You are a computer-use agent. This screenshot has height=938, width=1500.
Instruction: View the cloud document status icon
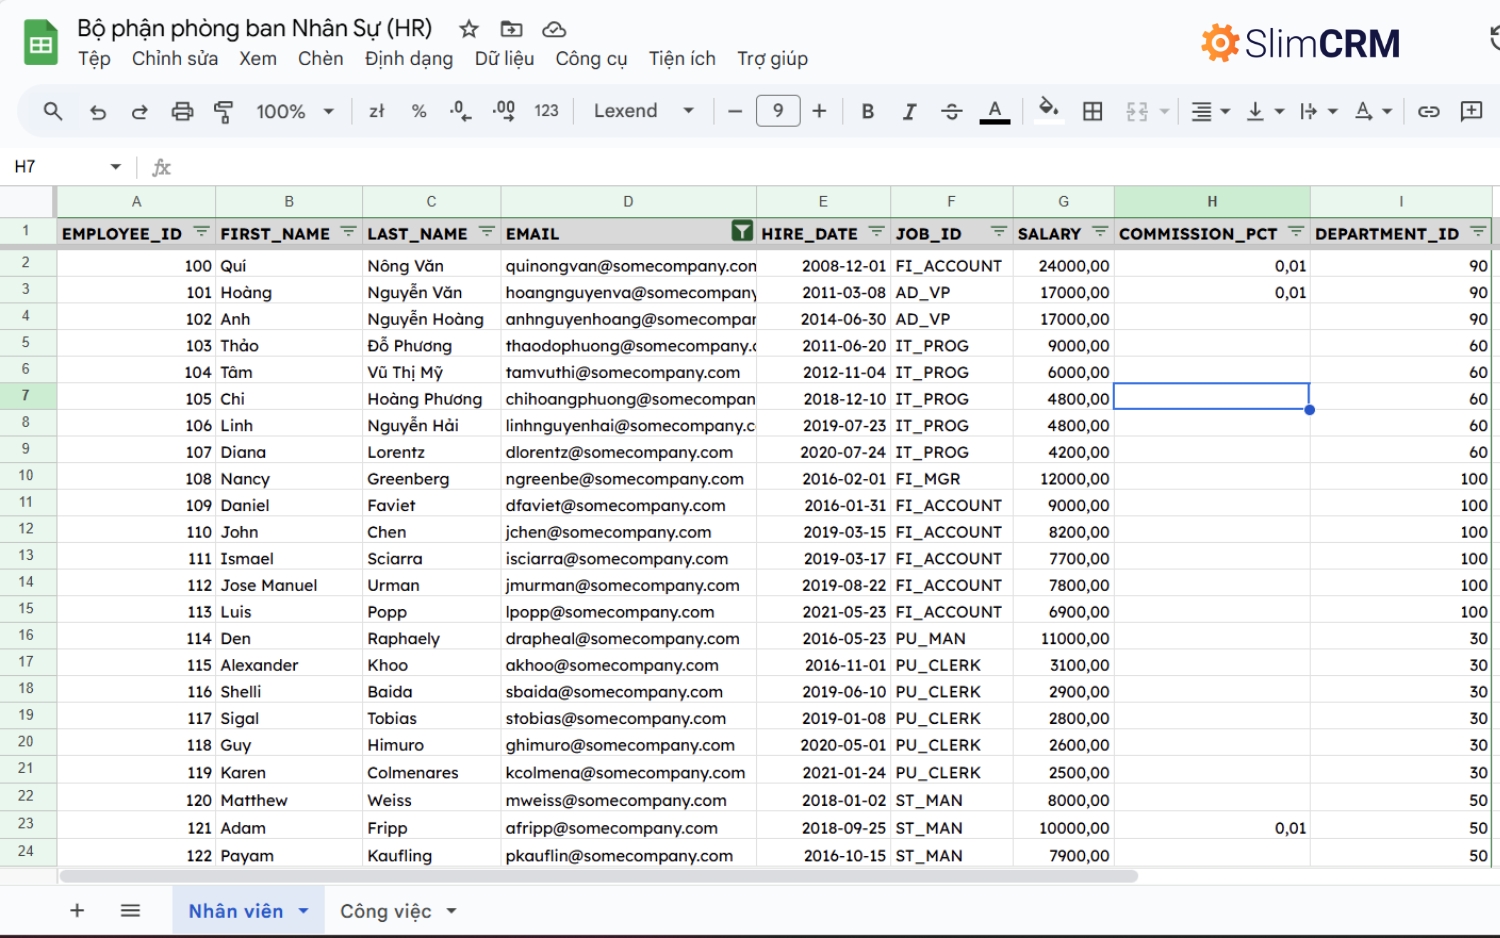click(x=554, y=29)
